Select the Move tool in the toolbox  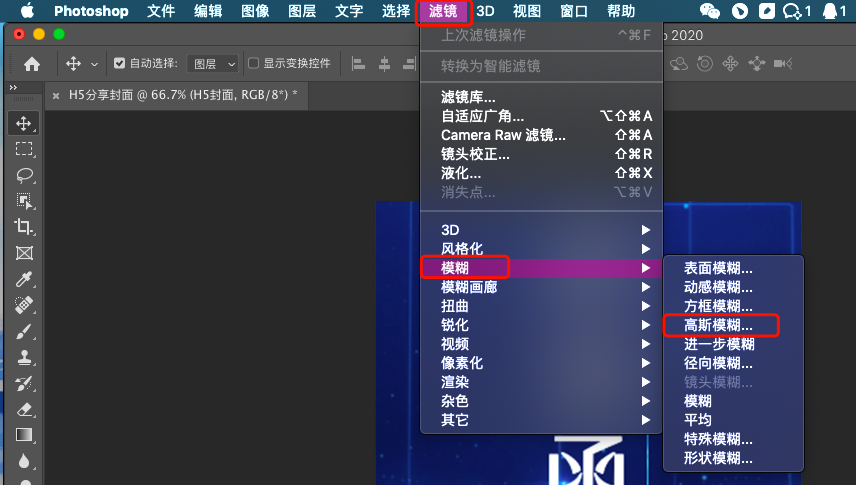pos(24,123)
